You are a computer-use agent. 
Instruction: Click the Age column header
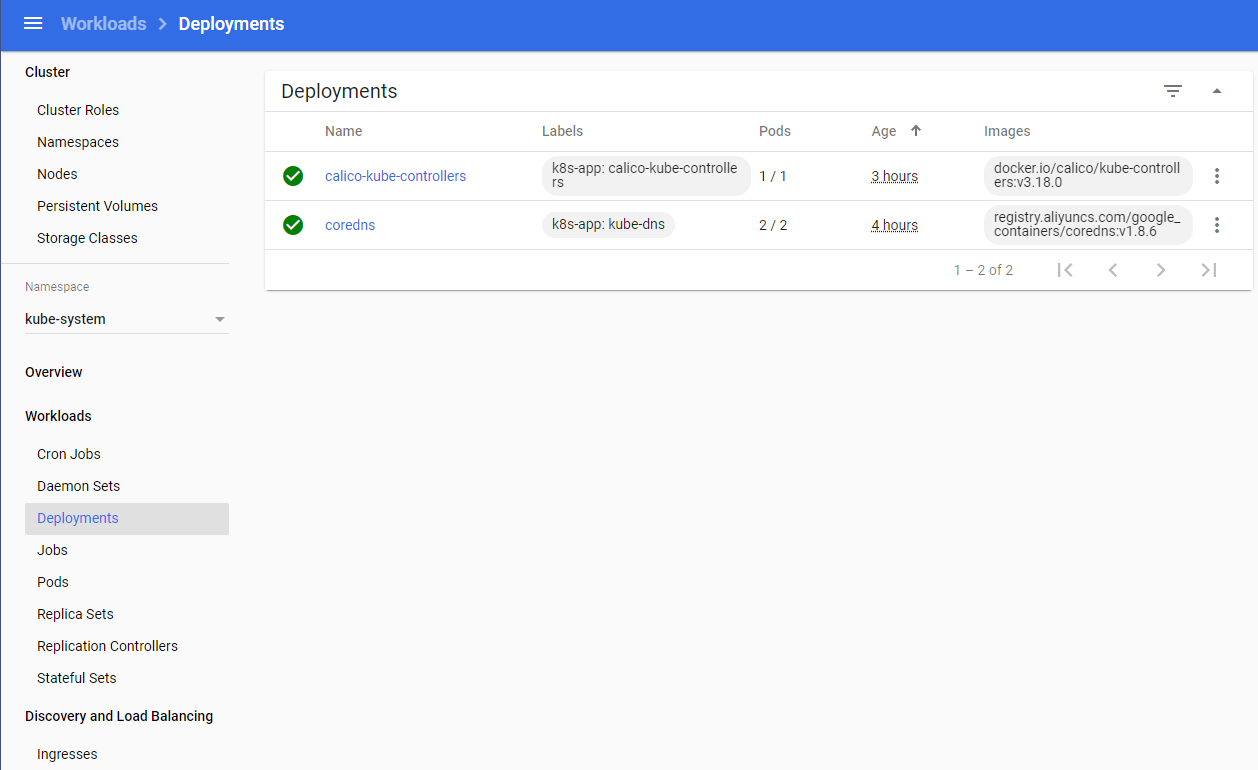pyautogui.click(x=884, y=131)
